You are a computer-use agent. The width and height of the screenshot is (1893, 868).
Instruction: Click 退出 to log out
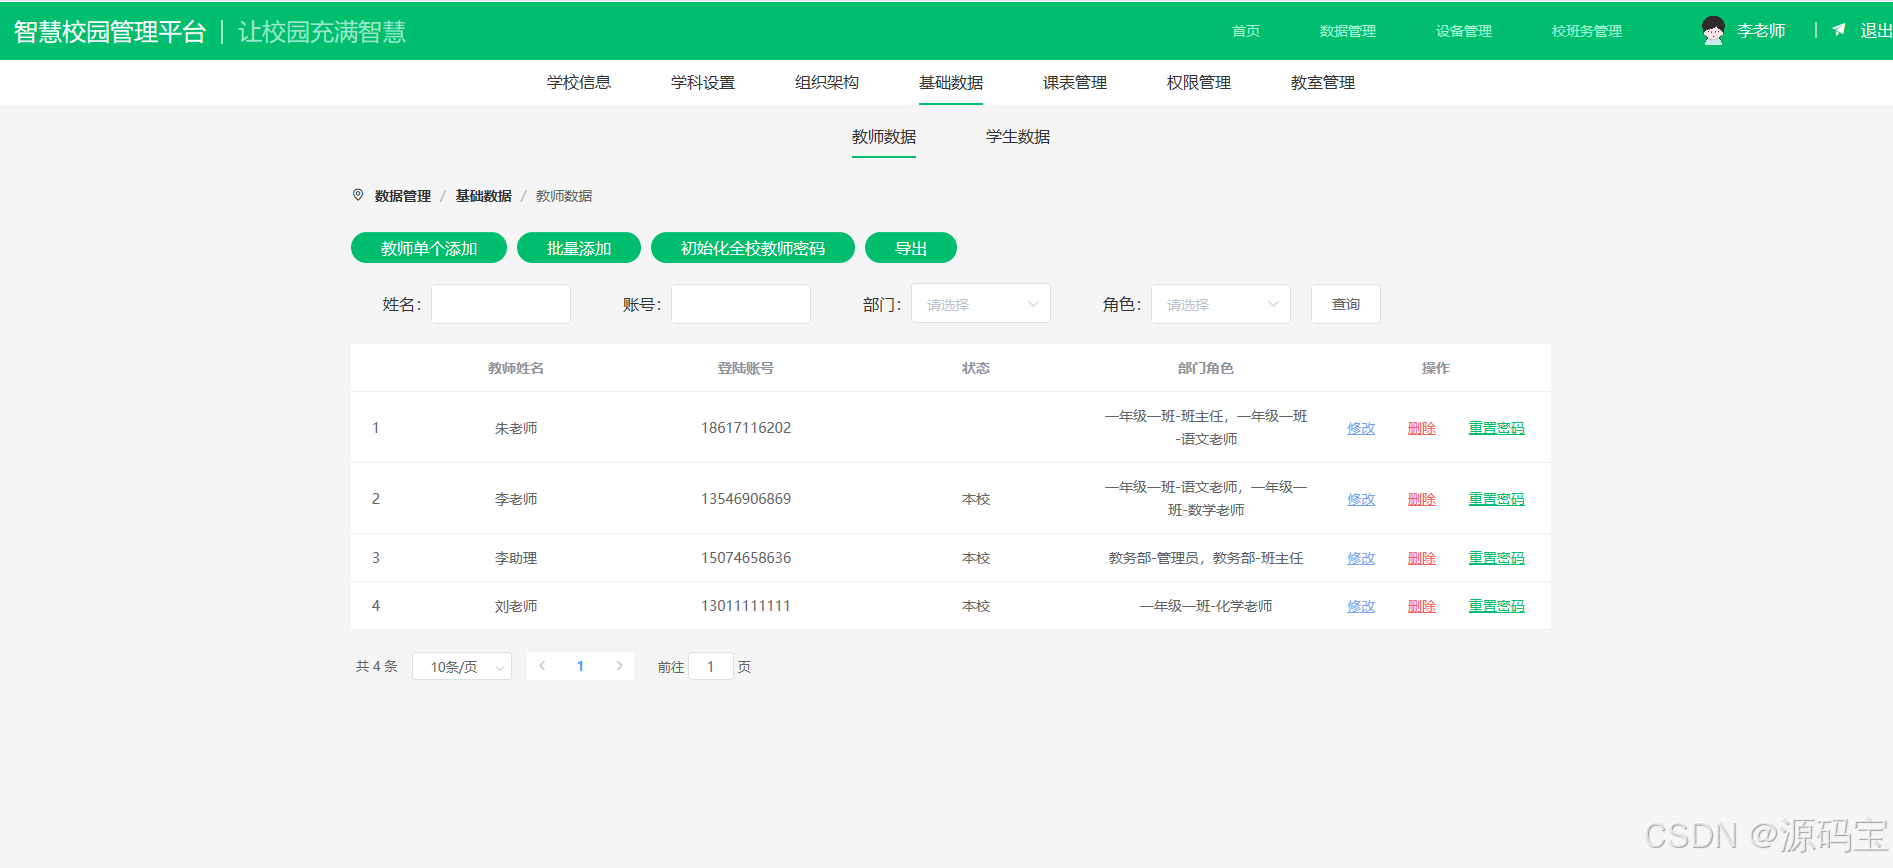1876,31
